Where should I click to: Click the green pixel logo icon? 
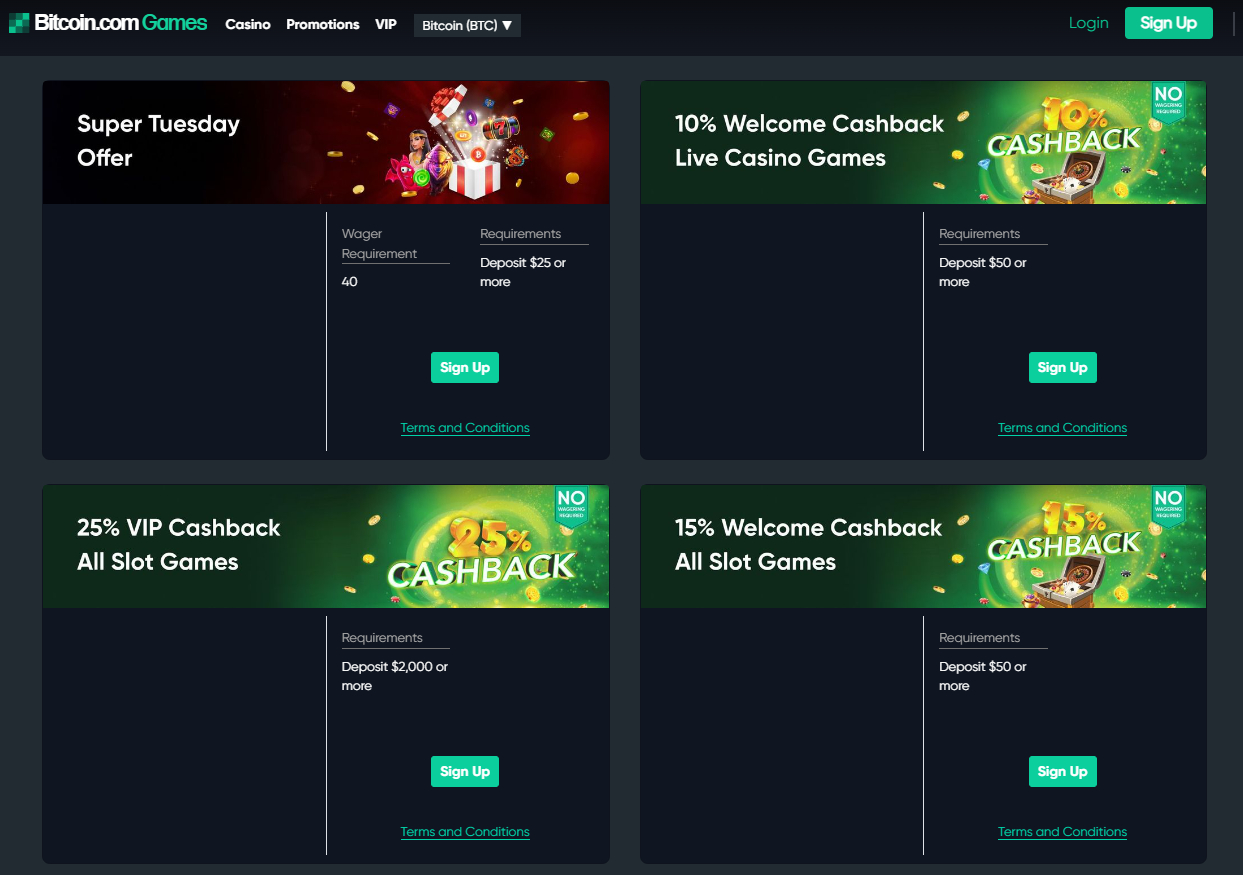[19, 23]
